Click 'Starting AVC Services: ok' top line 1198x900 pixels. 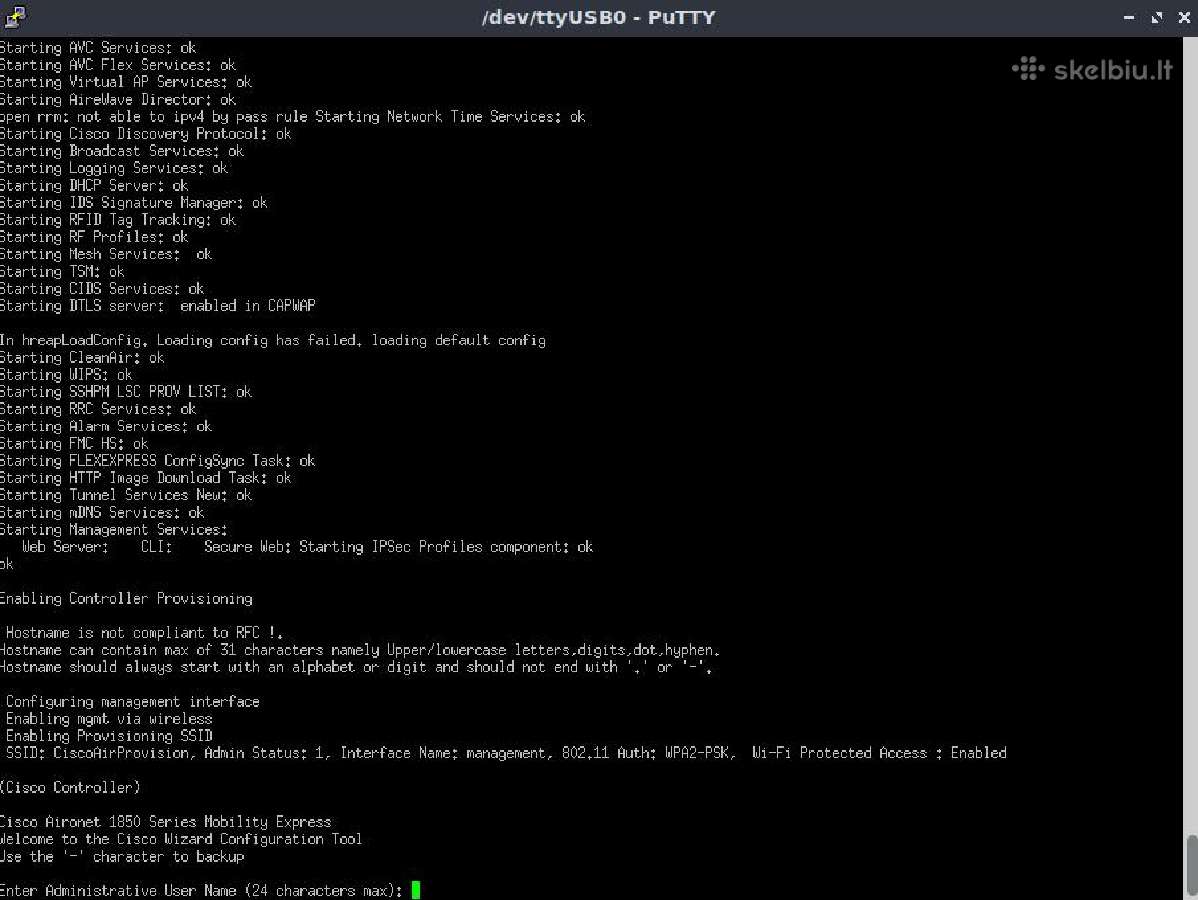99,47
